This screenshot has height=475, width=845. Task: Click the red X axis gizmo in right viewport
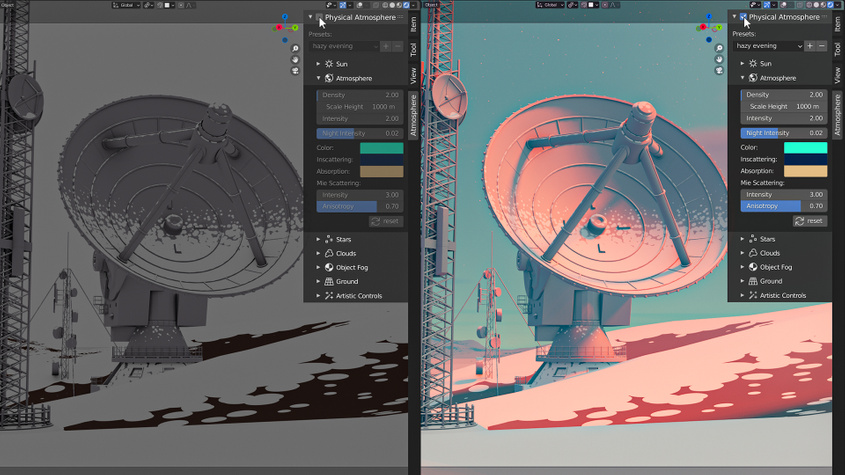pyautogui.click(x=703, y=27)
